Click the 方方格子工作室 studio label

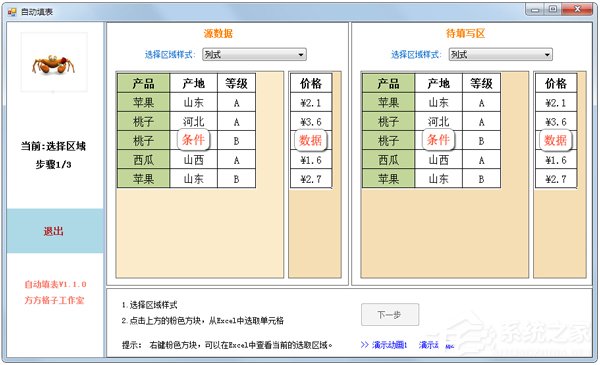pos(54,300)
